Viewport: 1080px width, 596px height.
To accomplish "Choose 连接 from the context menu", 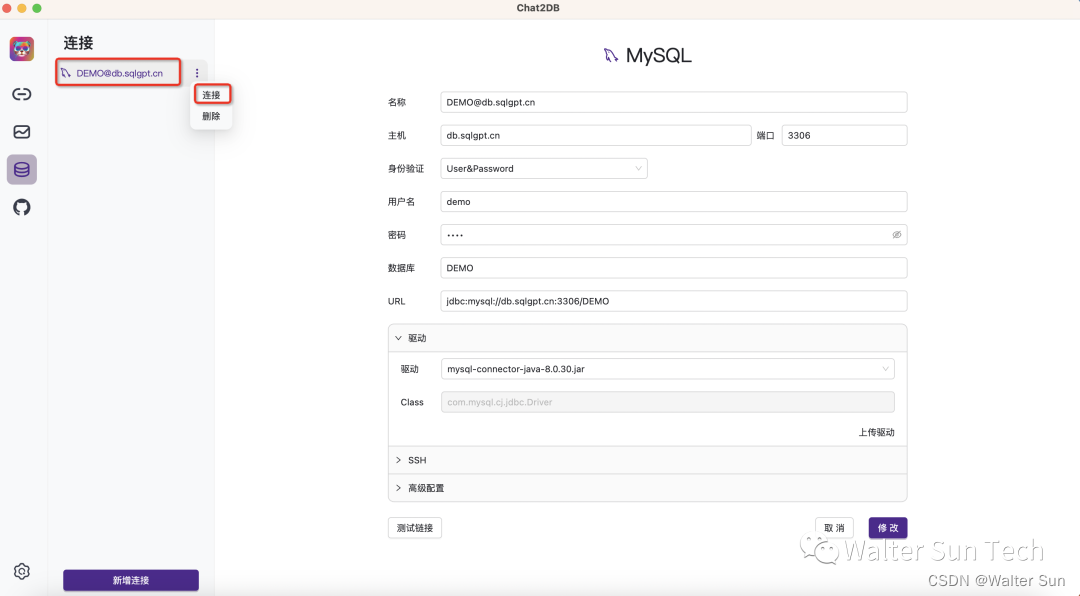I will tap(211, 95).
